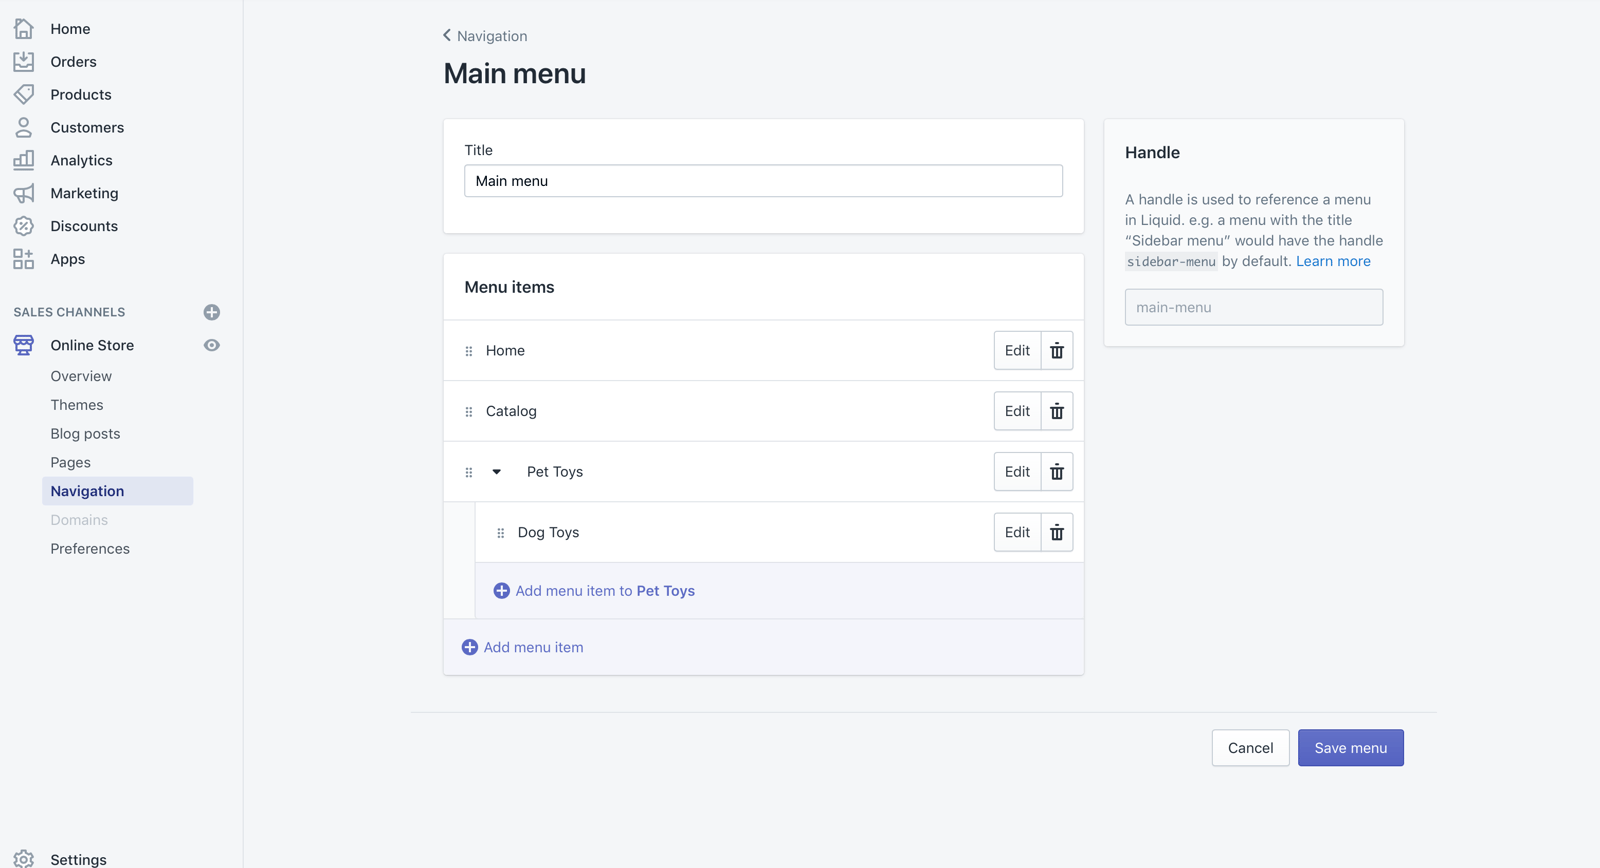
Task: Delete the Catalog menu item
Action: click(x=1057, y=411)
